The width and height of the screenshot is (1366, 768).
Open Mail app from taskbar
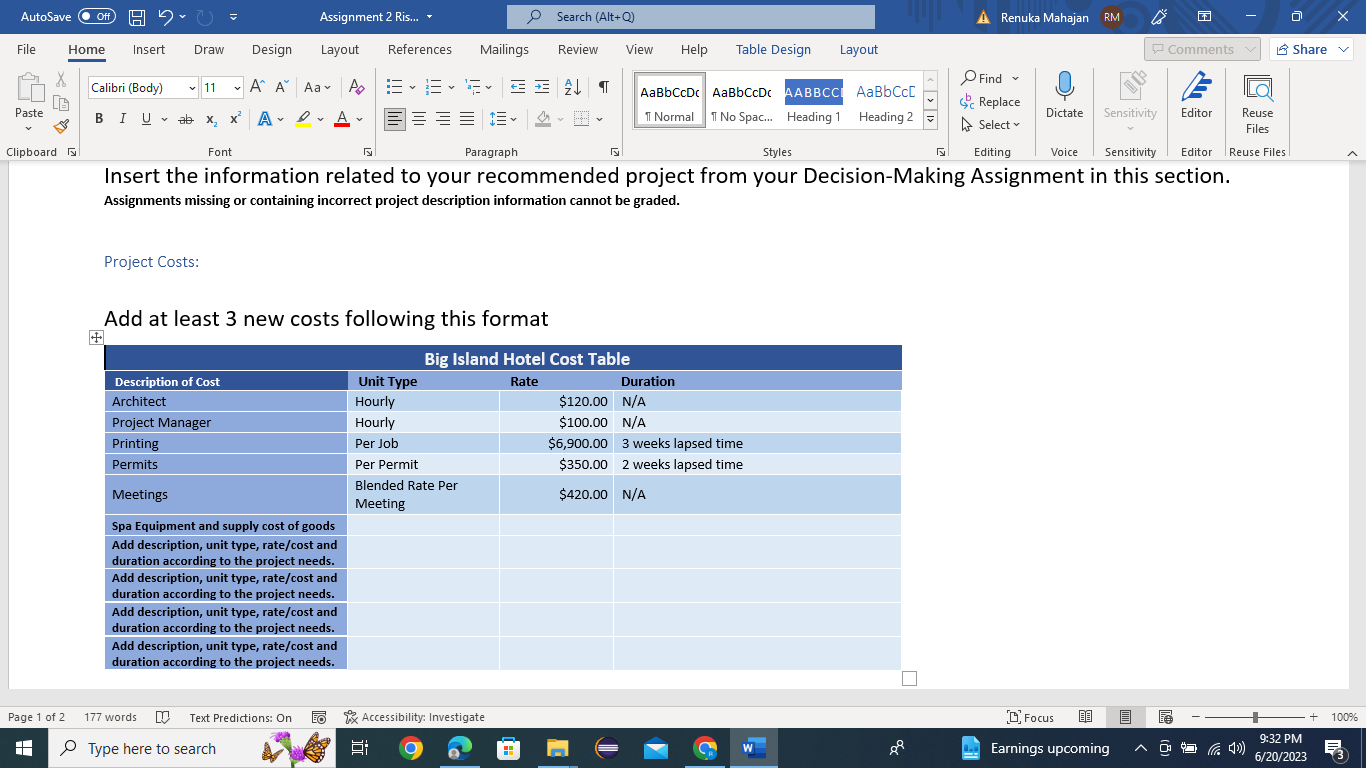[655, 748]
